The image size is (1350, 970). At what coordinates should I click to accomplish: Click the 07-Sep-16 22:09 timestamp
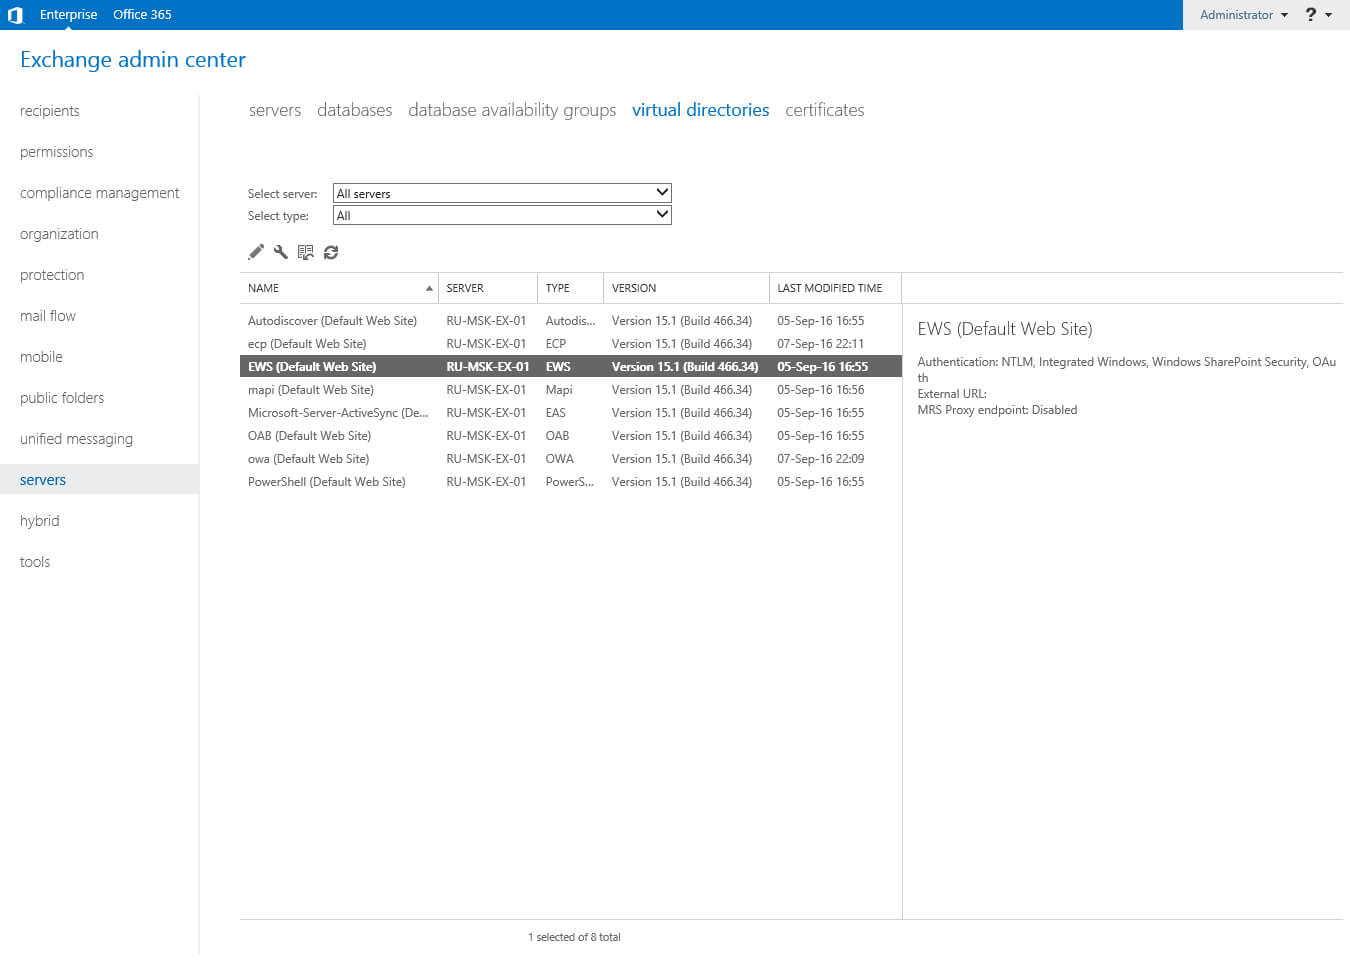[x=821, y=459]
